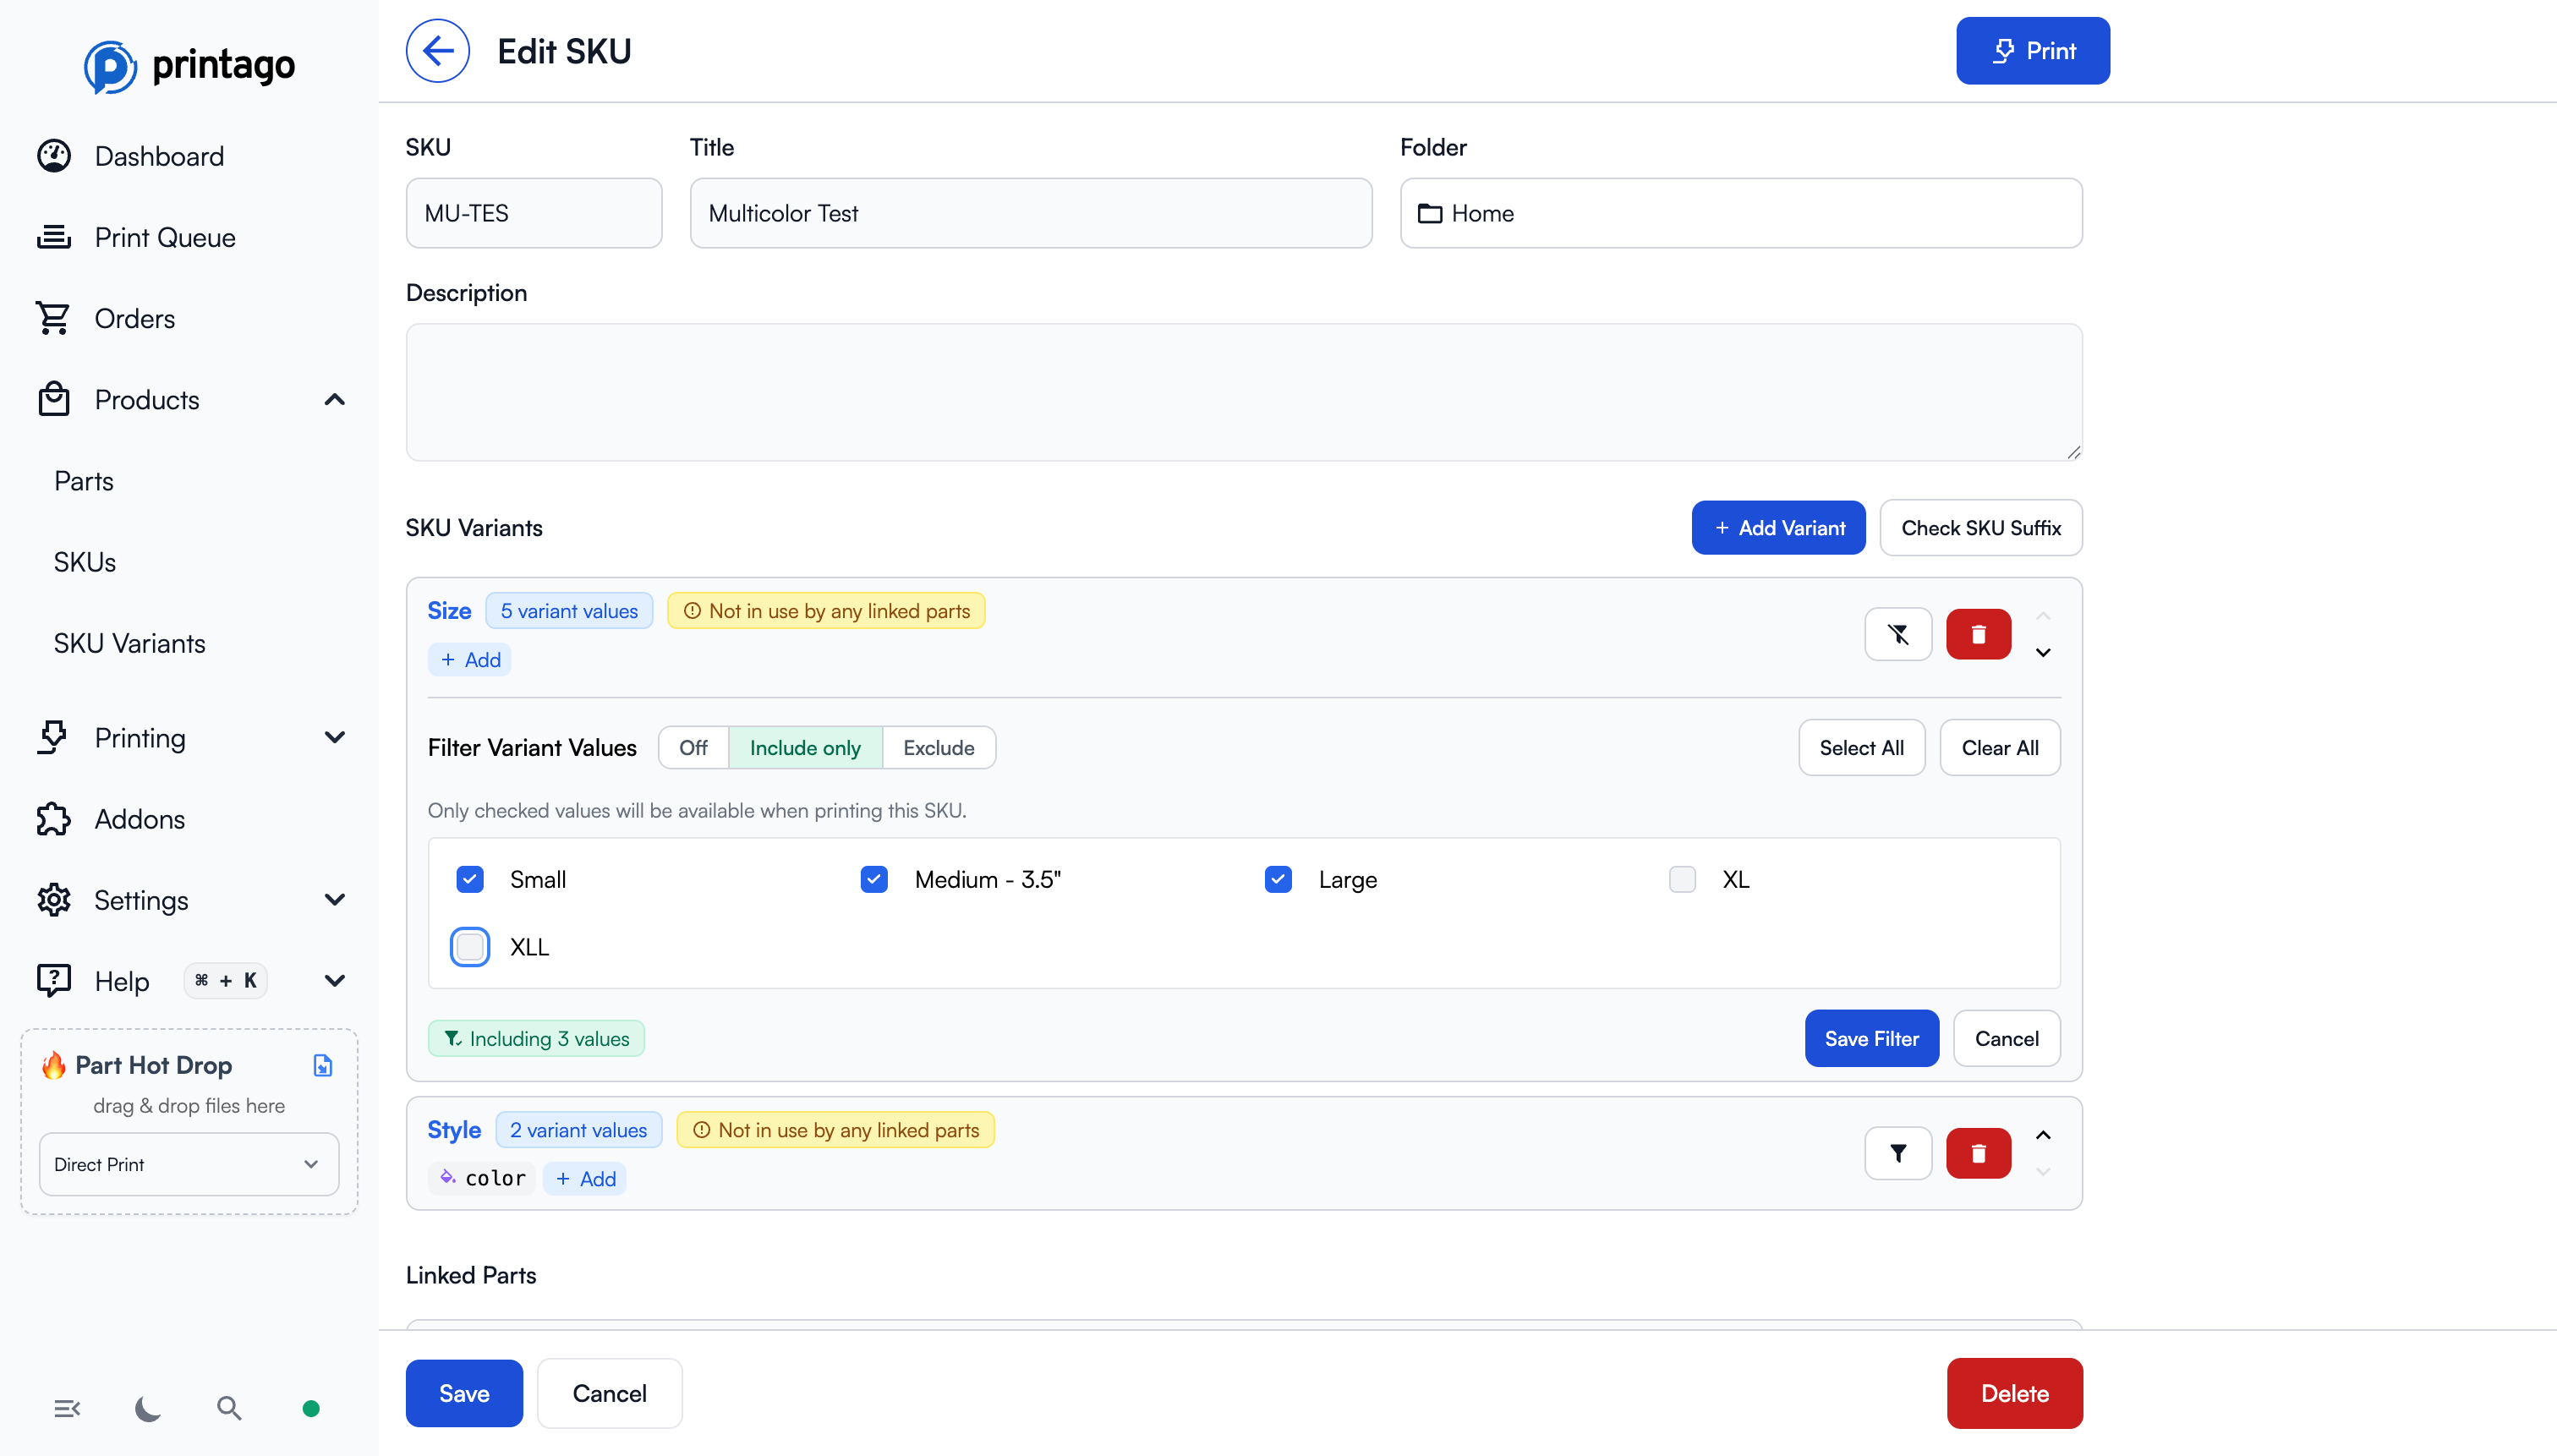Collapse the sidebar with the menu icon
The image size is (2557, 1456).
(x=67, y=1408)
